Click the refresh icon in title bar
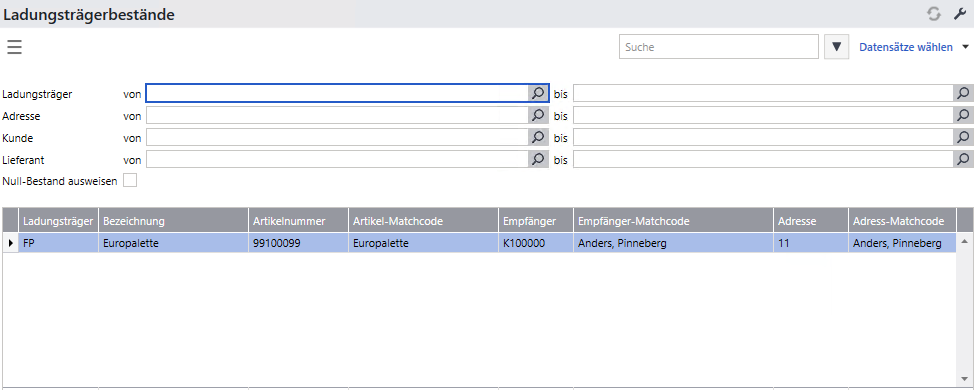This screenshot has height=390, width=974. [934, 14]
